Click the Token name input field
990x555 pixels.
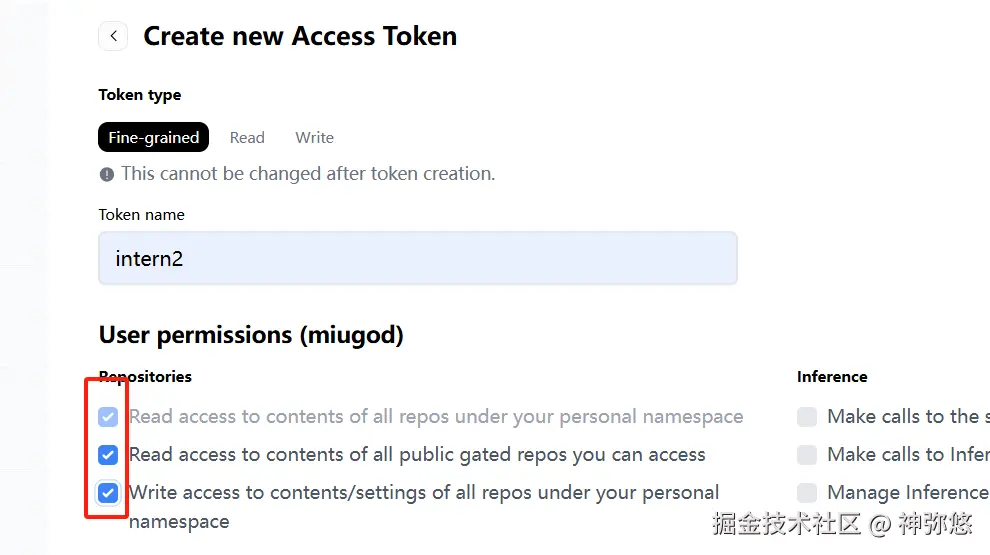point(417,259)
